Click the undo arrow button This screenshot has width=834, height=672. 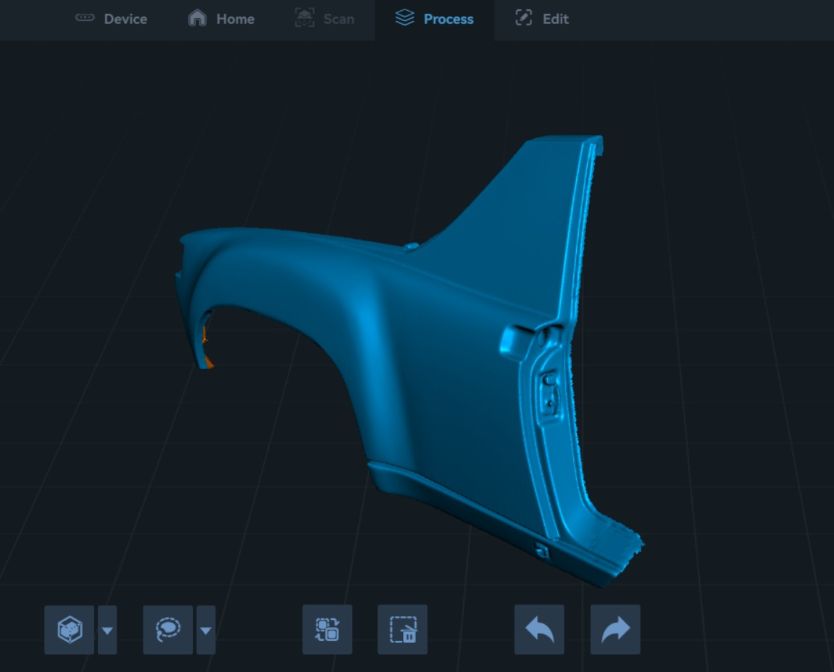coord(539,629)
